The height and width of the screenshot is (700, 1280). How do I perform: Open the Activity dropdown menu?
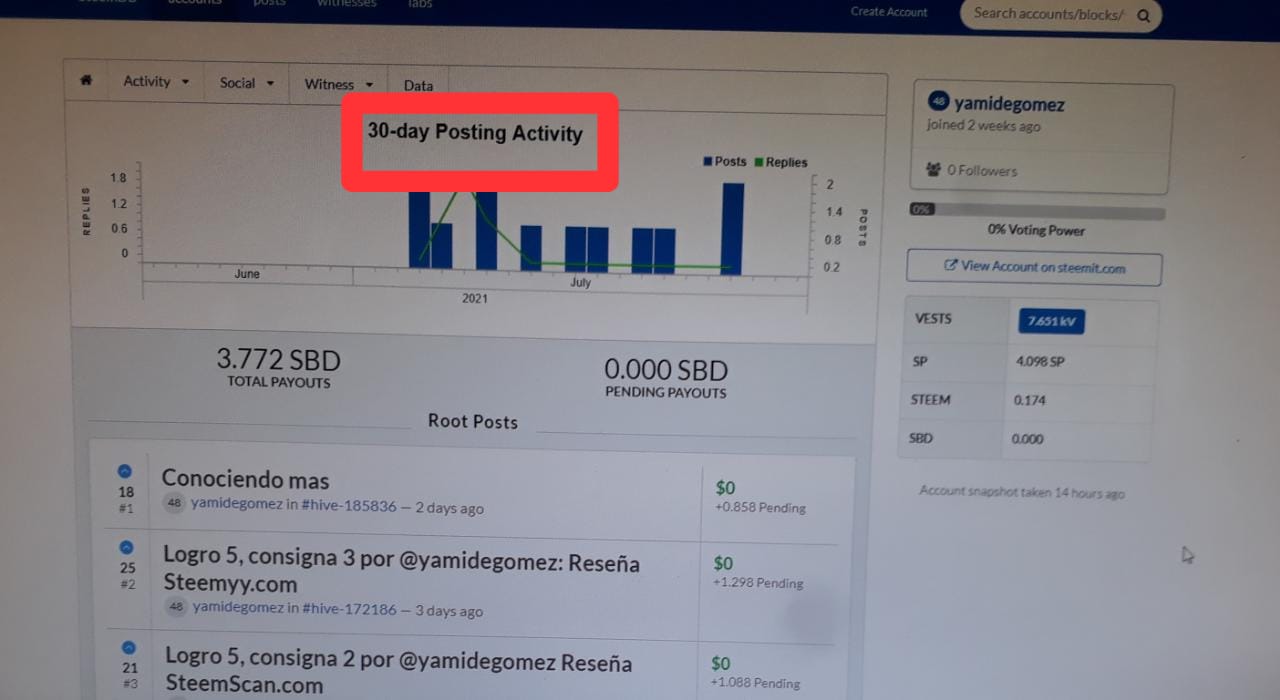point(156,82)
